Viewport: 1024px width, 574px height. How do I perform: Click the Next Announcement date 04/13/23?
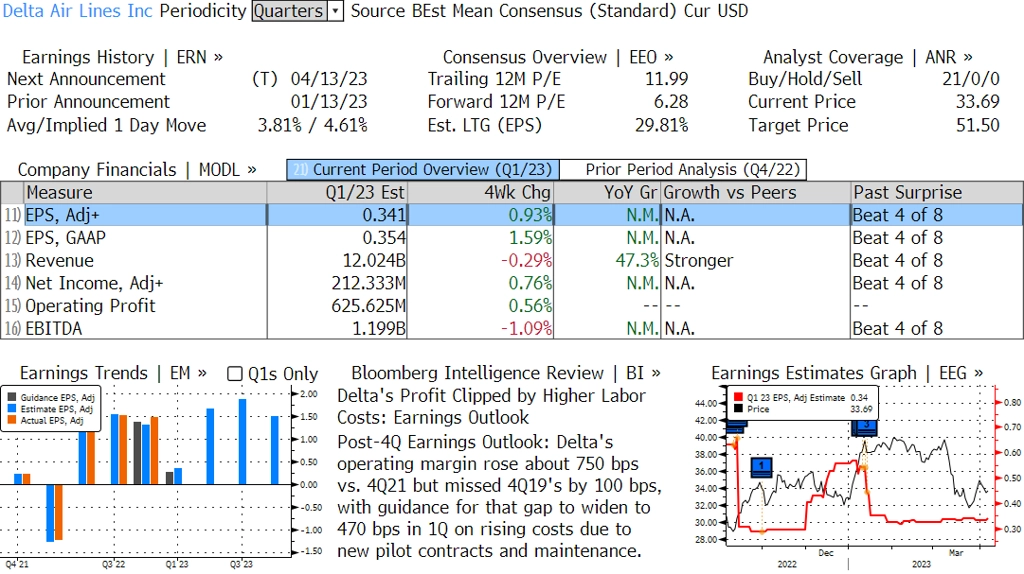(x=328, y=79)
